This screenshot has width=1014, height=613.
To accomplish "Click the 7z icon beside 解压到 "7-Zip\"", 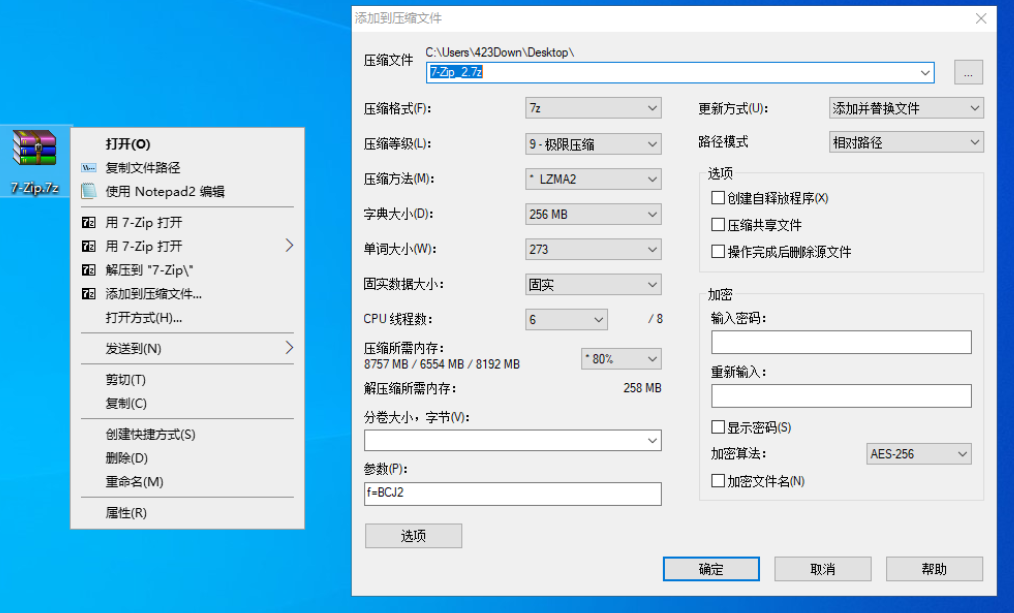I will (x=89, y=270).
